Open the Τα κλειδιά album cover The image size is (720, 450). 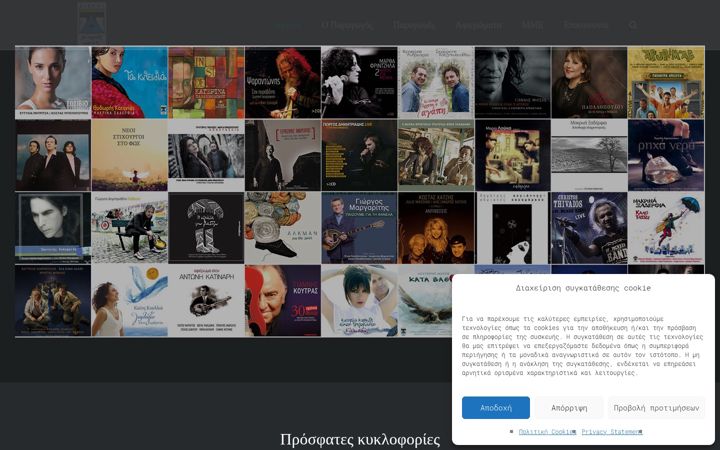[x=129, y=83]
